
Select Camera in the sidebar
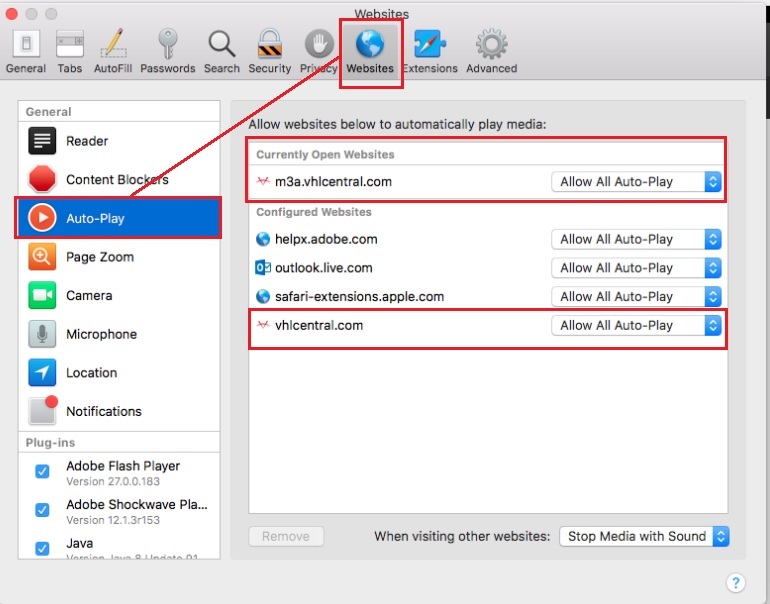[119, 295]
